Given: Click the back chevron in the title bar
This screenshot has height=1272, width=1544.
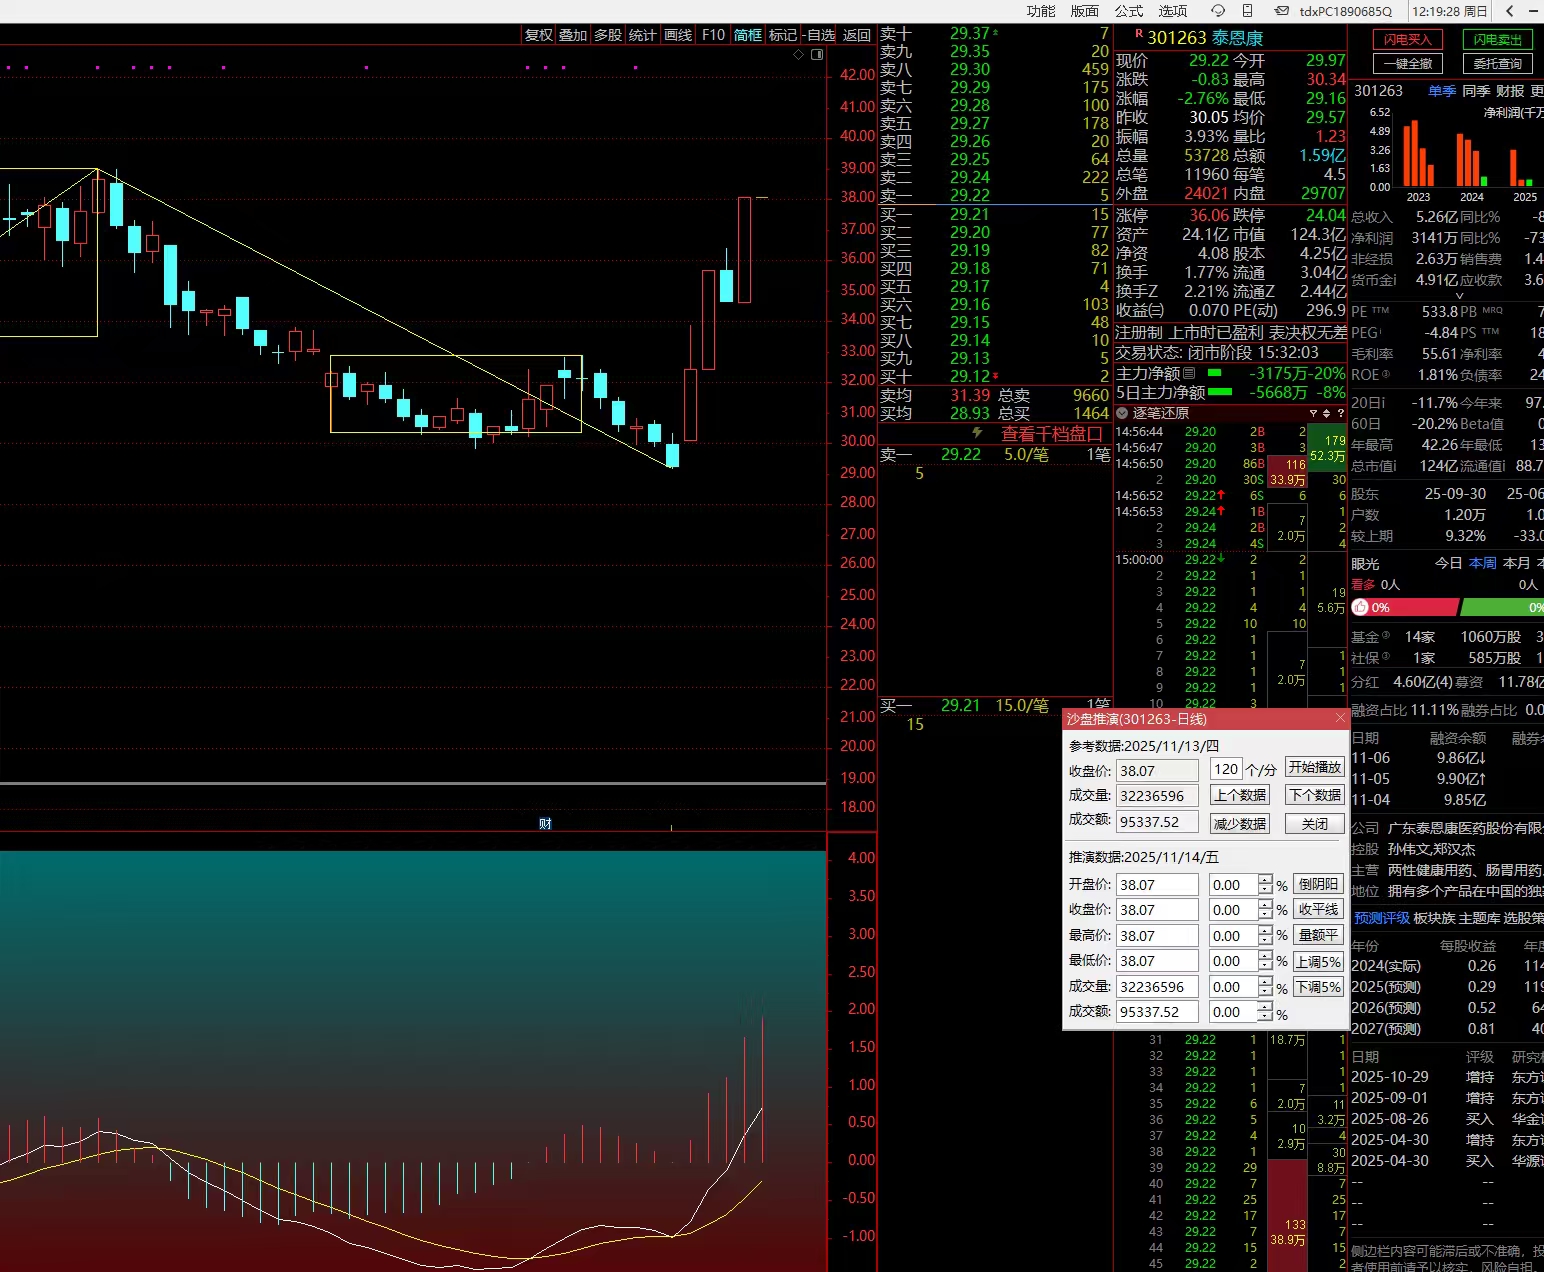Looking at the screenshot, I should tap(1509, 11).
